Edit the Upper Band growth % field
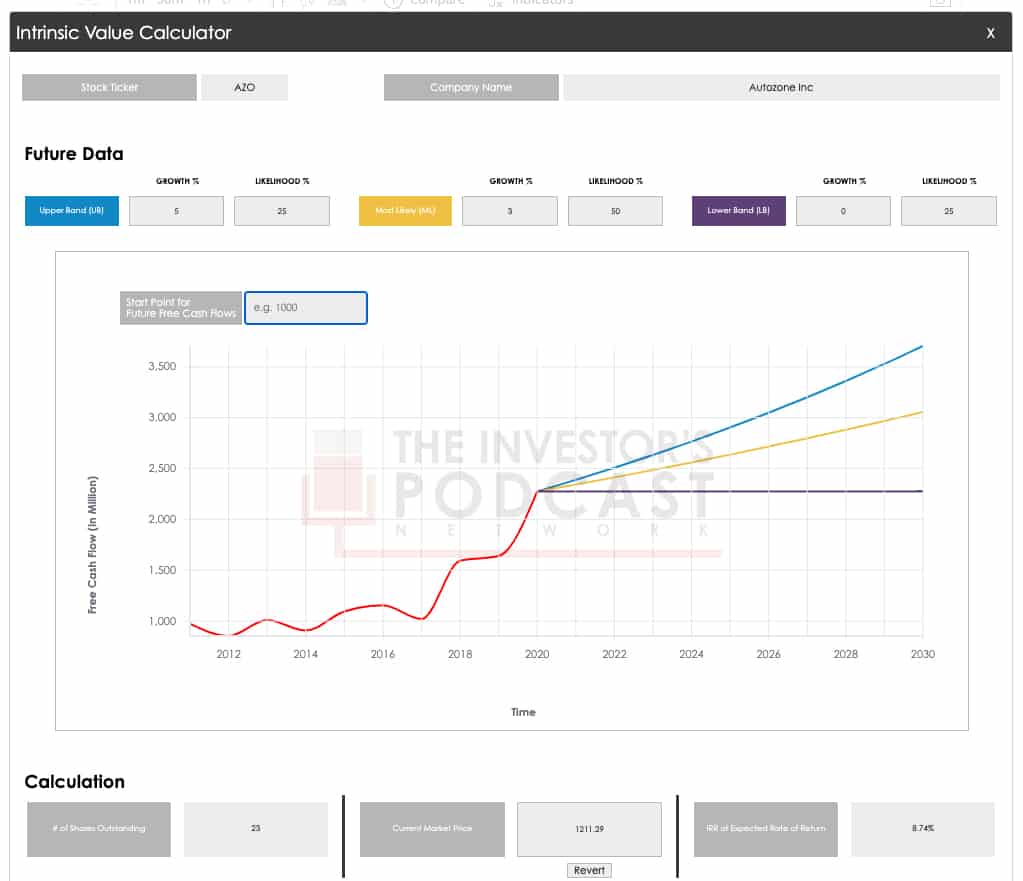Screen dimensions: 1023x881 tap(176, 211)
